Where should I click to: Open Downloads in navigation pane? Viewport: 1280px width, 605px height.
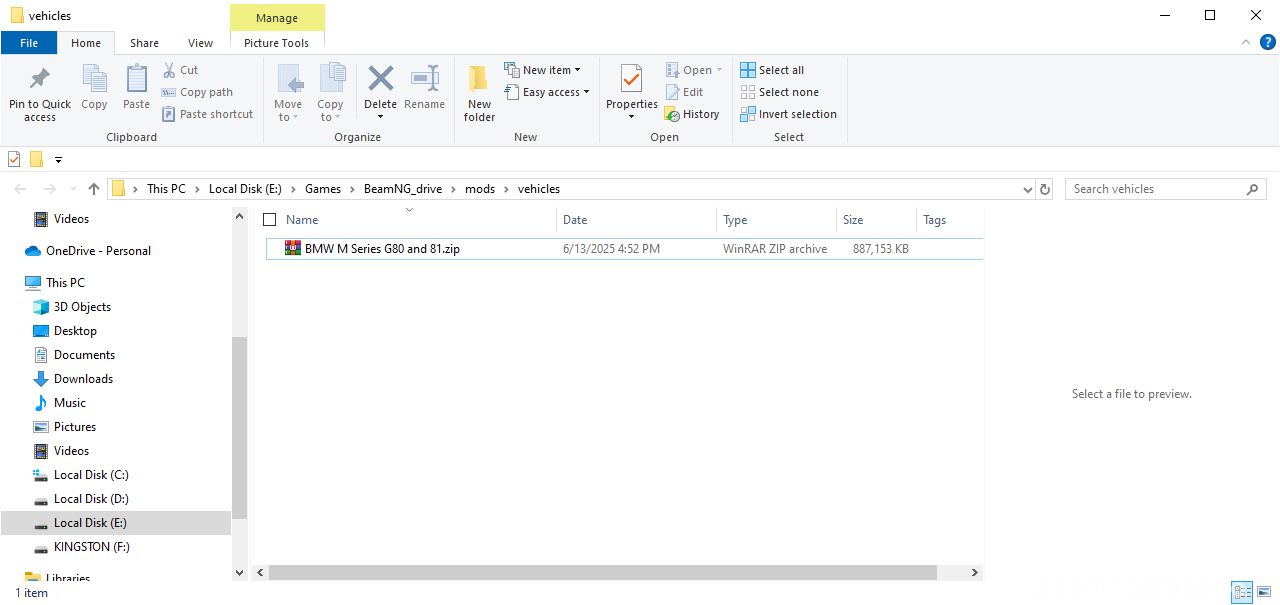pos(83,379)
